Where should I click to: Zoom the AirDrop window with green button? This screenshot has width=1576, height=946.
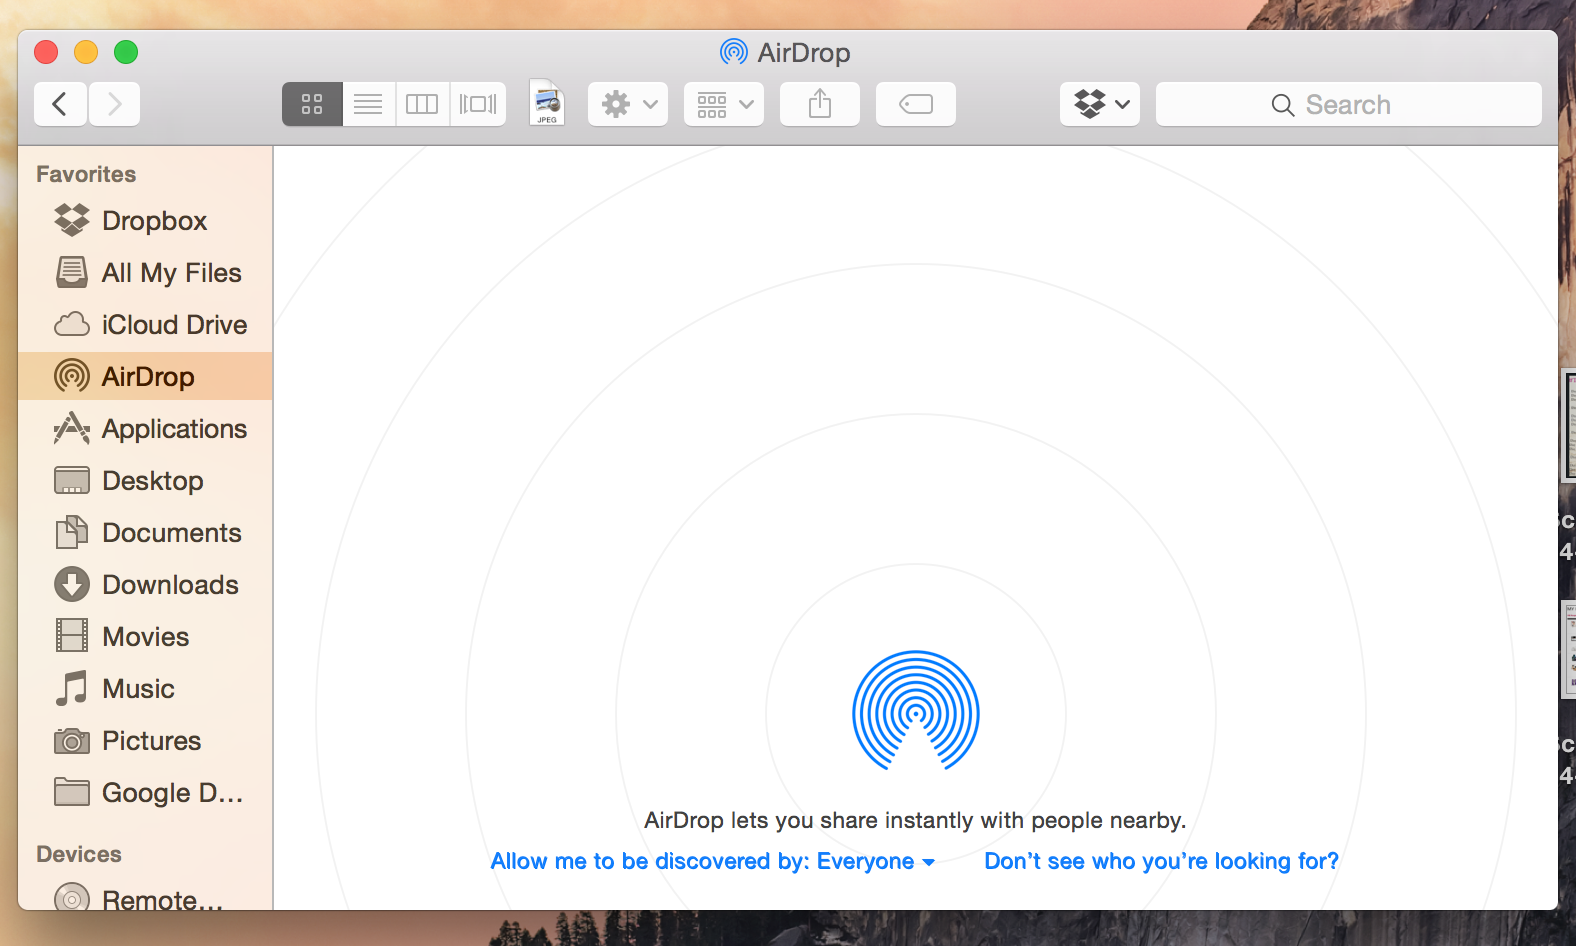126,52
